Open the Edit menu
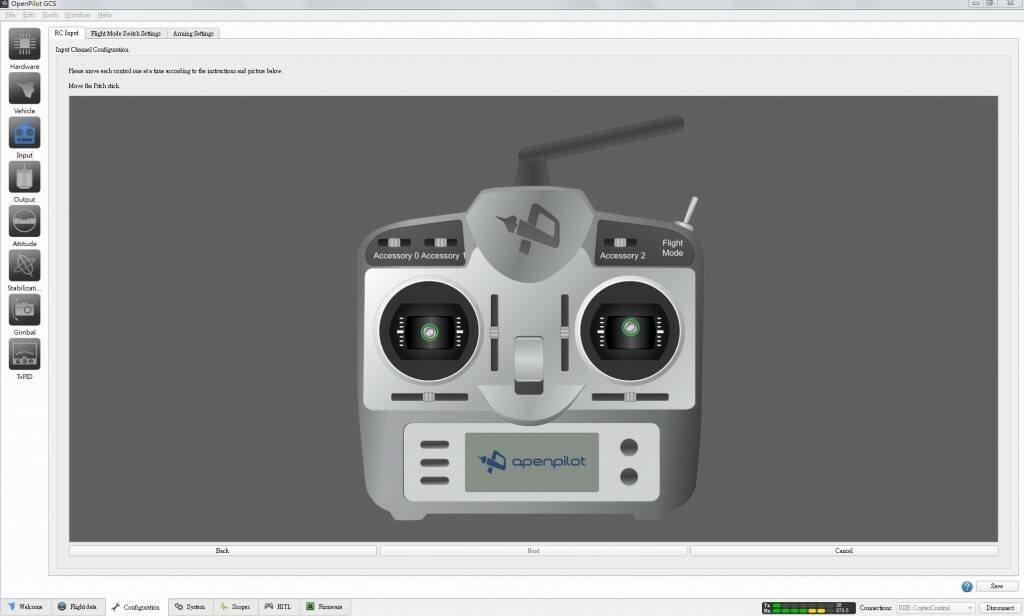The height and width of the screenshot is (616, 1024). click(x=29, y=15)
